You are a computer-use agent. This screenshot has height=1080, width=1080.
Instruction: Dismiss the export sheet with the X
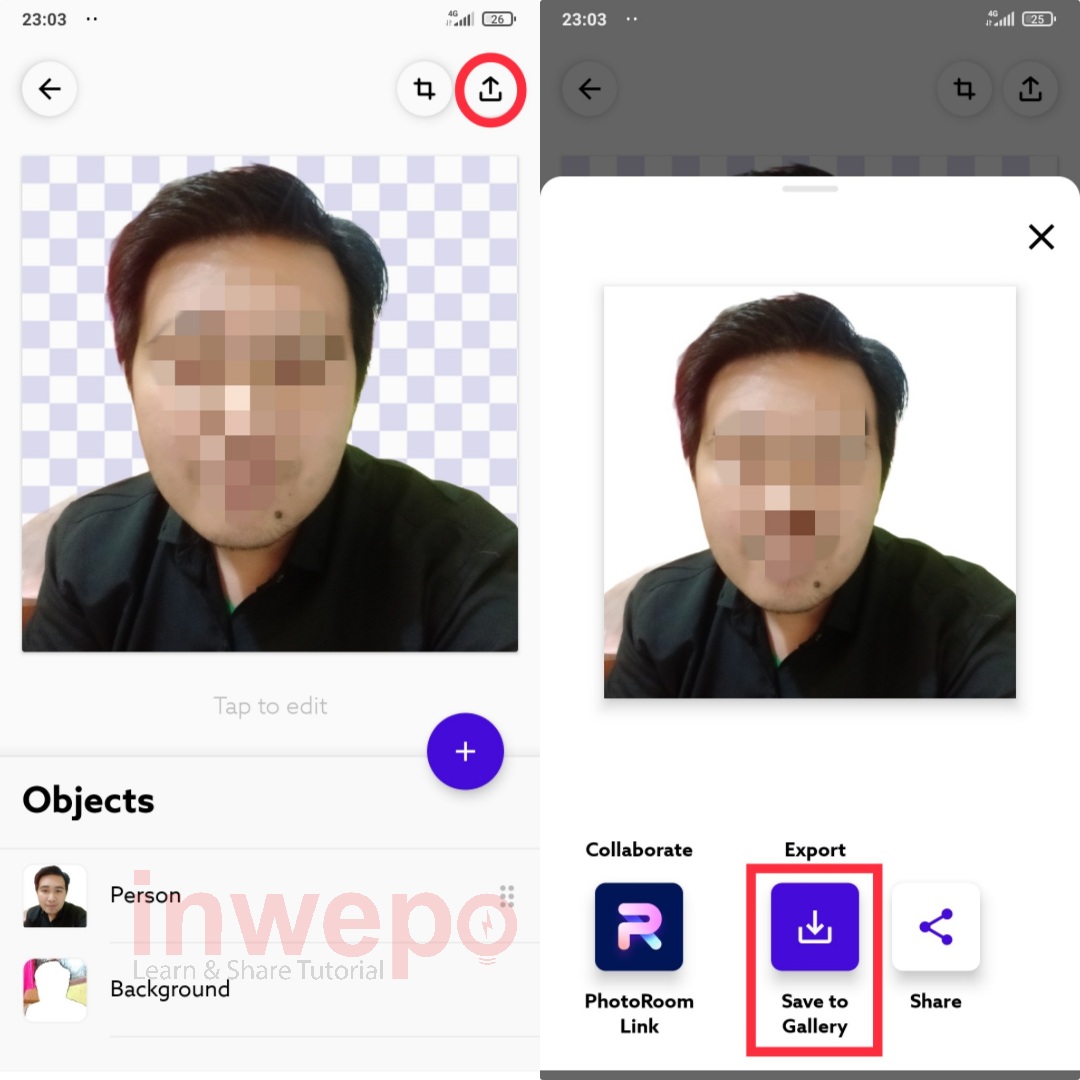pos(1041,237)
